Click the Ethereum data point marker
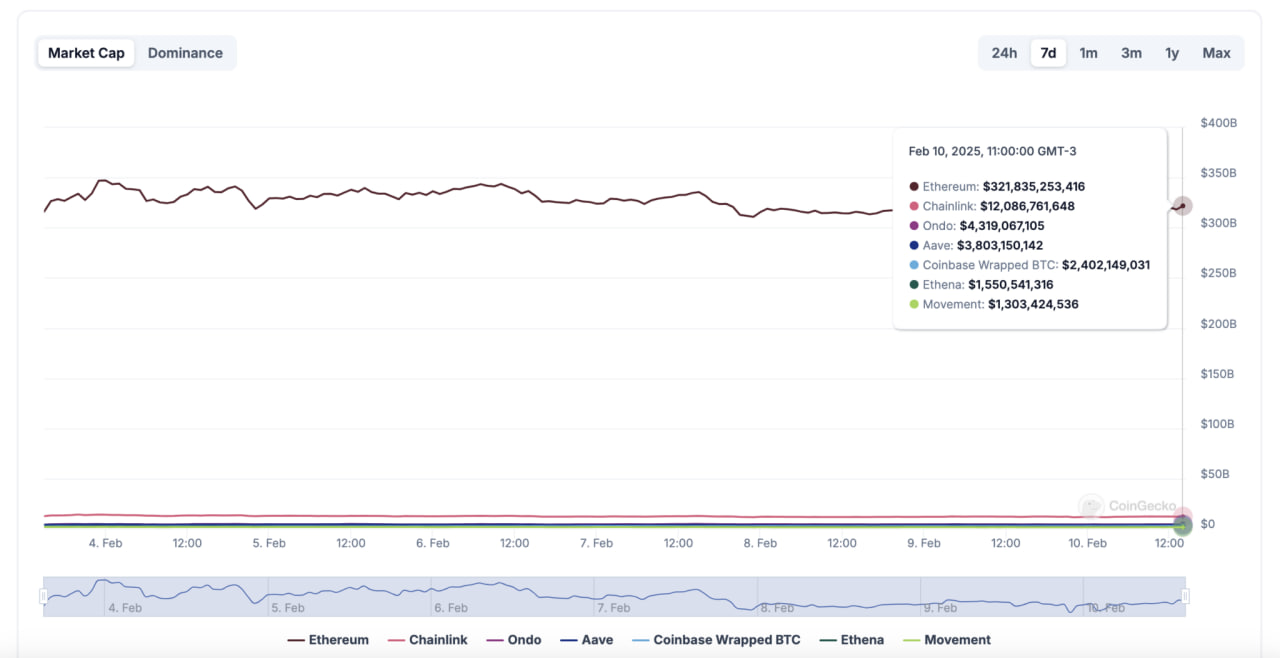This screenshot has height=658, width=1280. tap(1182, 206)
